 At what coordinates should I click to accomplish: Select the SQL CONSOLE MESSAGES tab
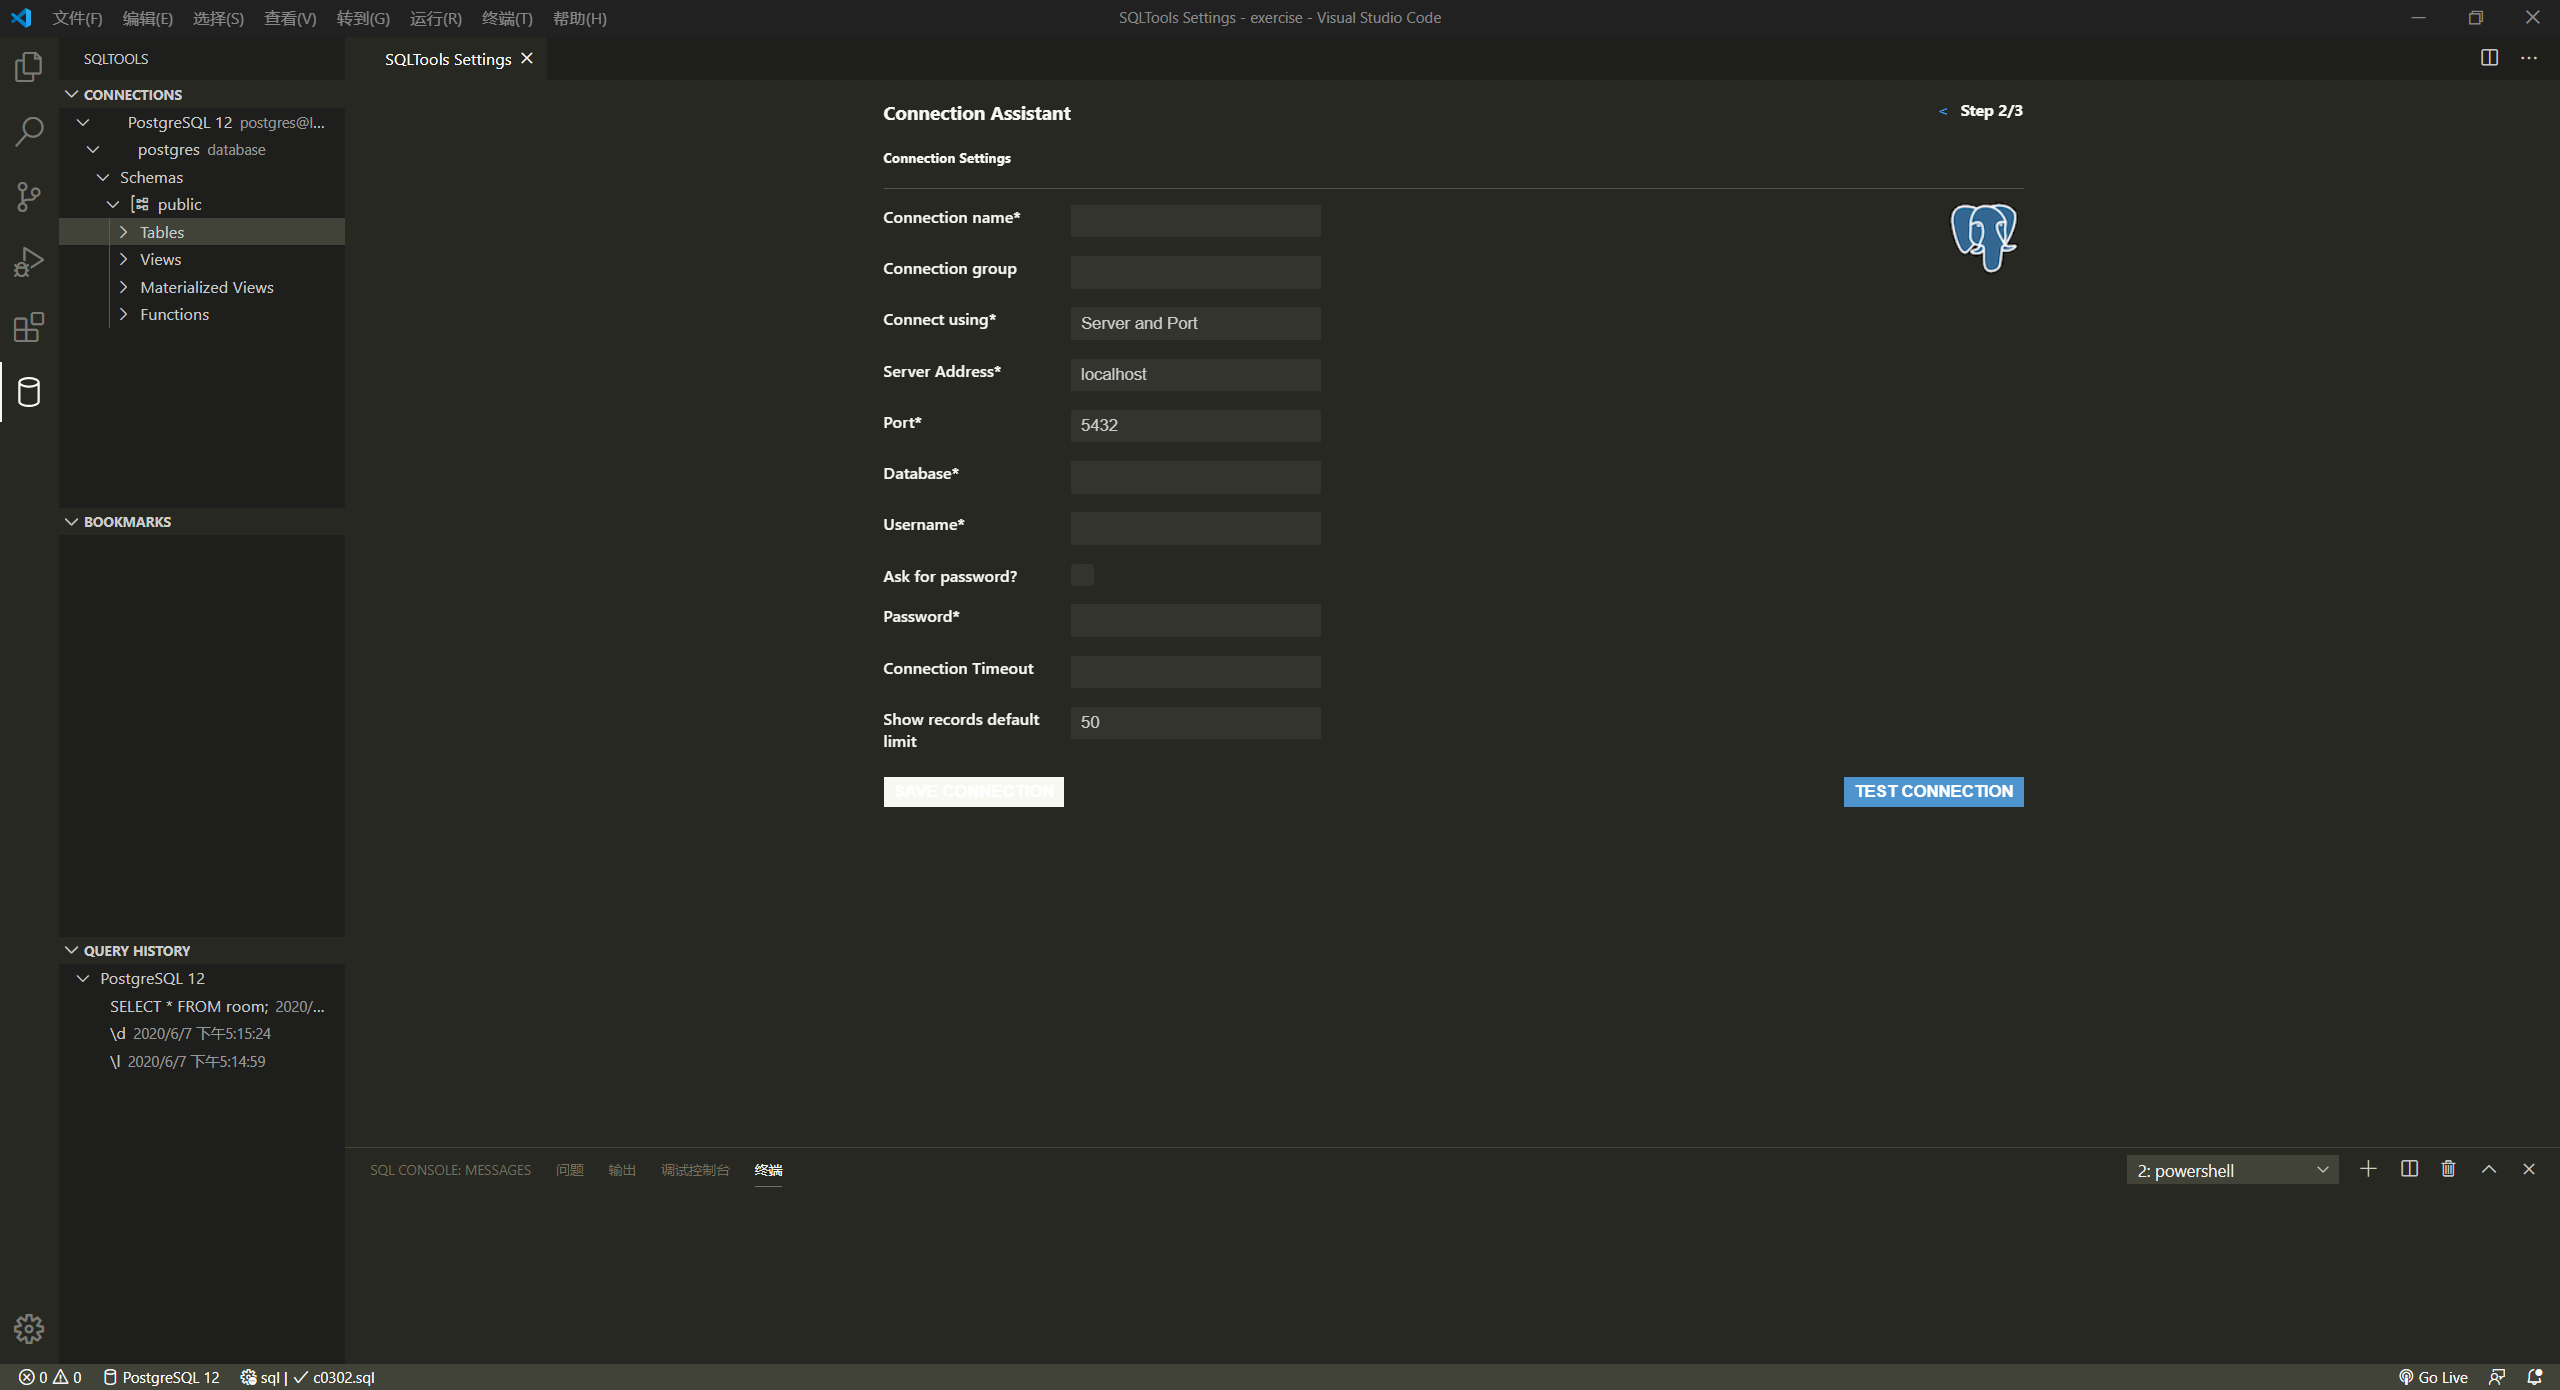pos(448,1169)
